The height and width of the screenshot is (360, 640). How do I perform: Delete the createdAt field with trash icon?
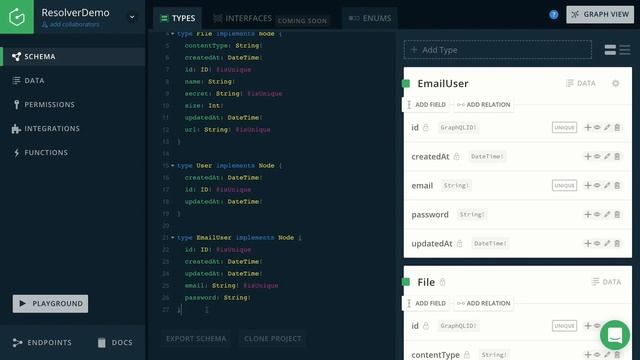click(x=617, y=156)
